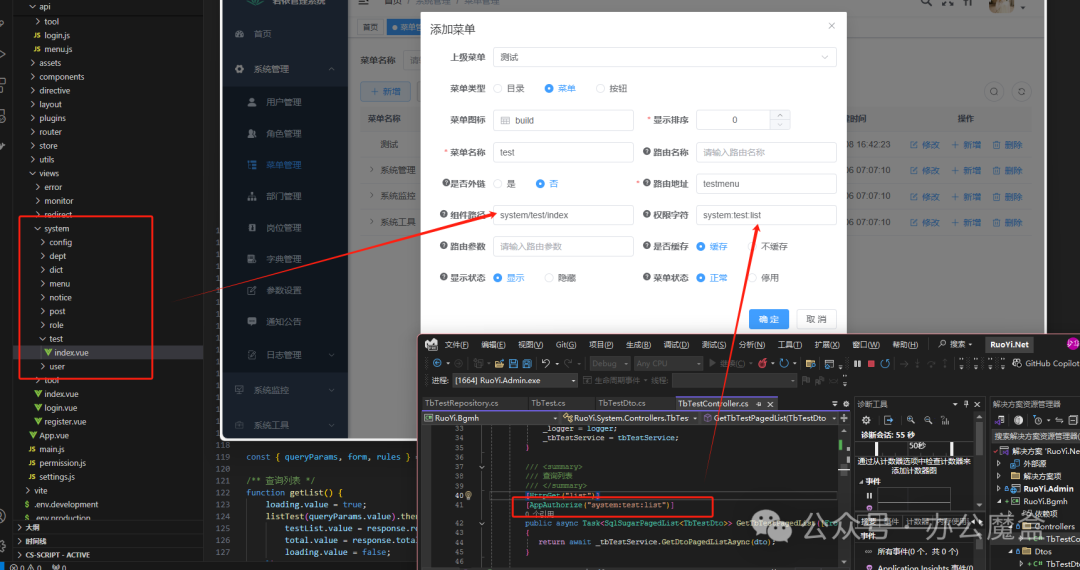
Task: Click the save all icon in Visual Studio
Action: (x=527, y=363)
